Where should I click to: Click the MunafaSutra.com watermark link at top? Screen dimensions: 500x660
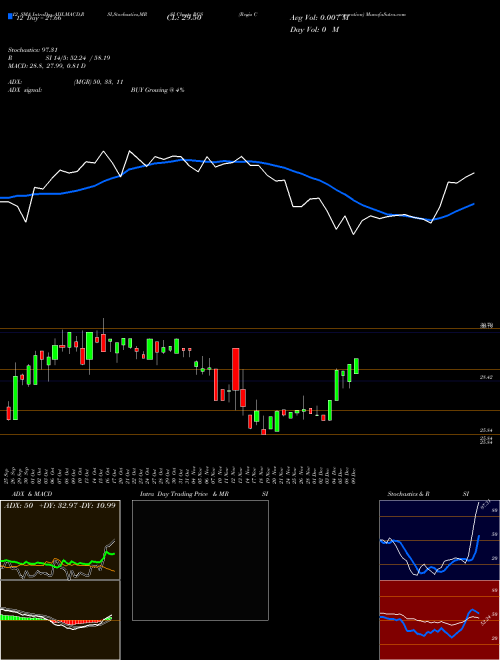(386, 14)
